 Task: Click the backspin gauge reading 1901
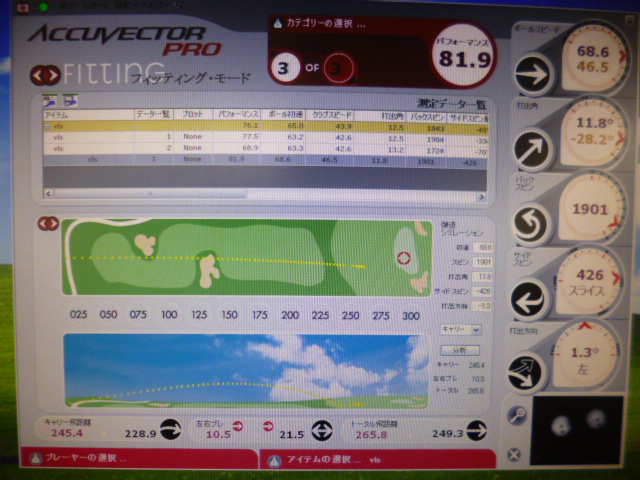tap(591, 209)
